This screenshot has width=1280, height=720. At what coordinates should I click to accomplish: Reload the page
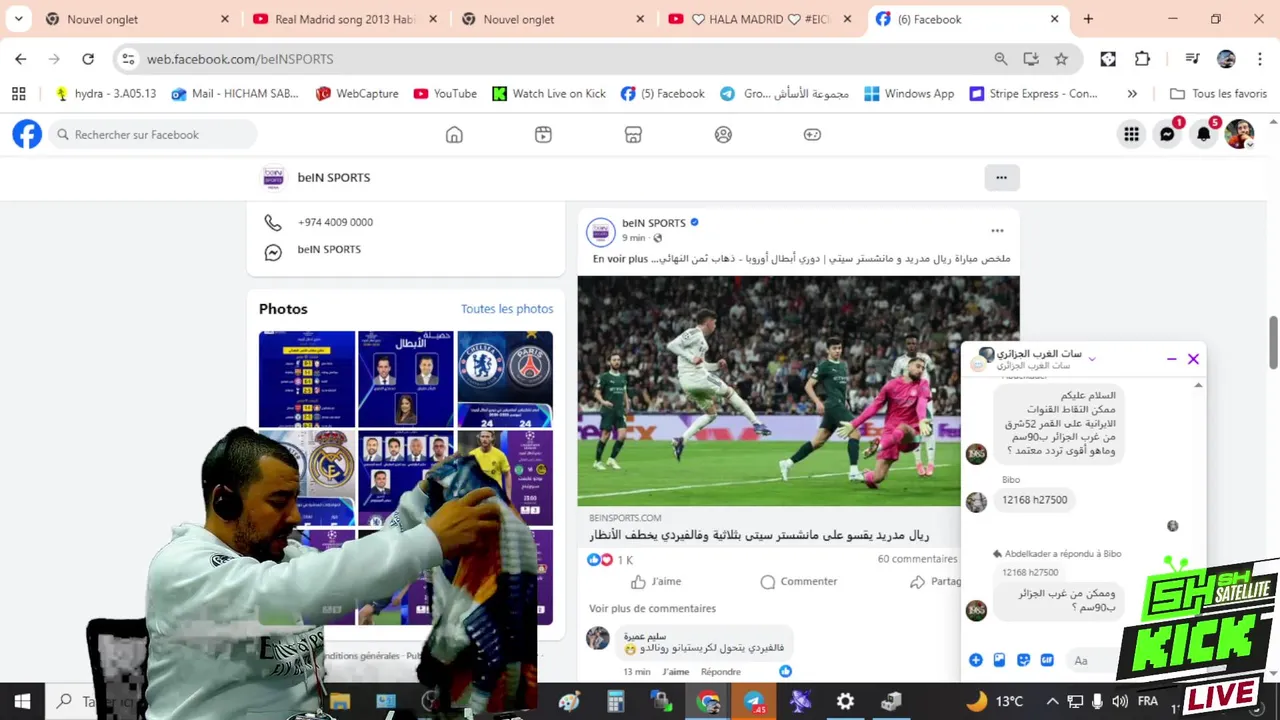(88, 59)
